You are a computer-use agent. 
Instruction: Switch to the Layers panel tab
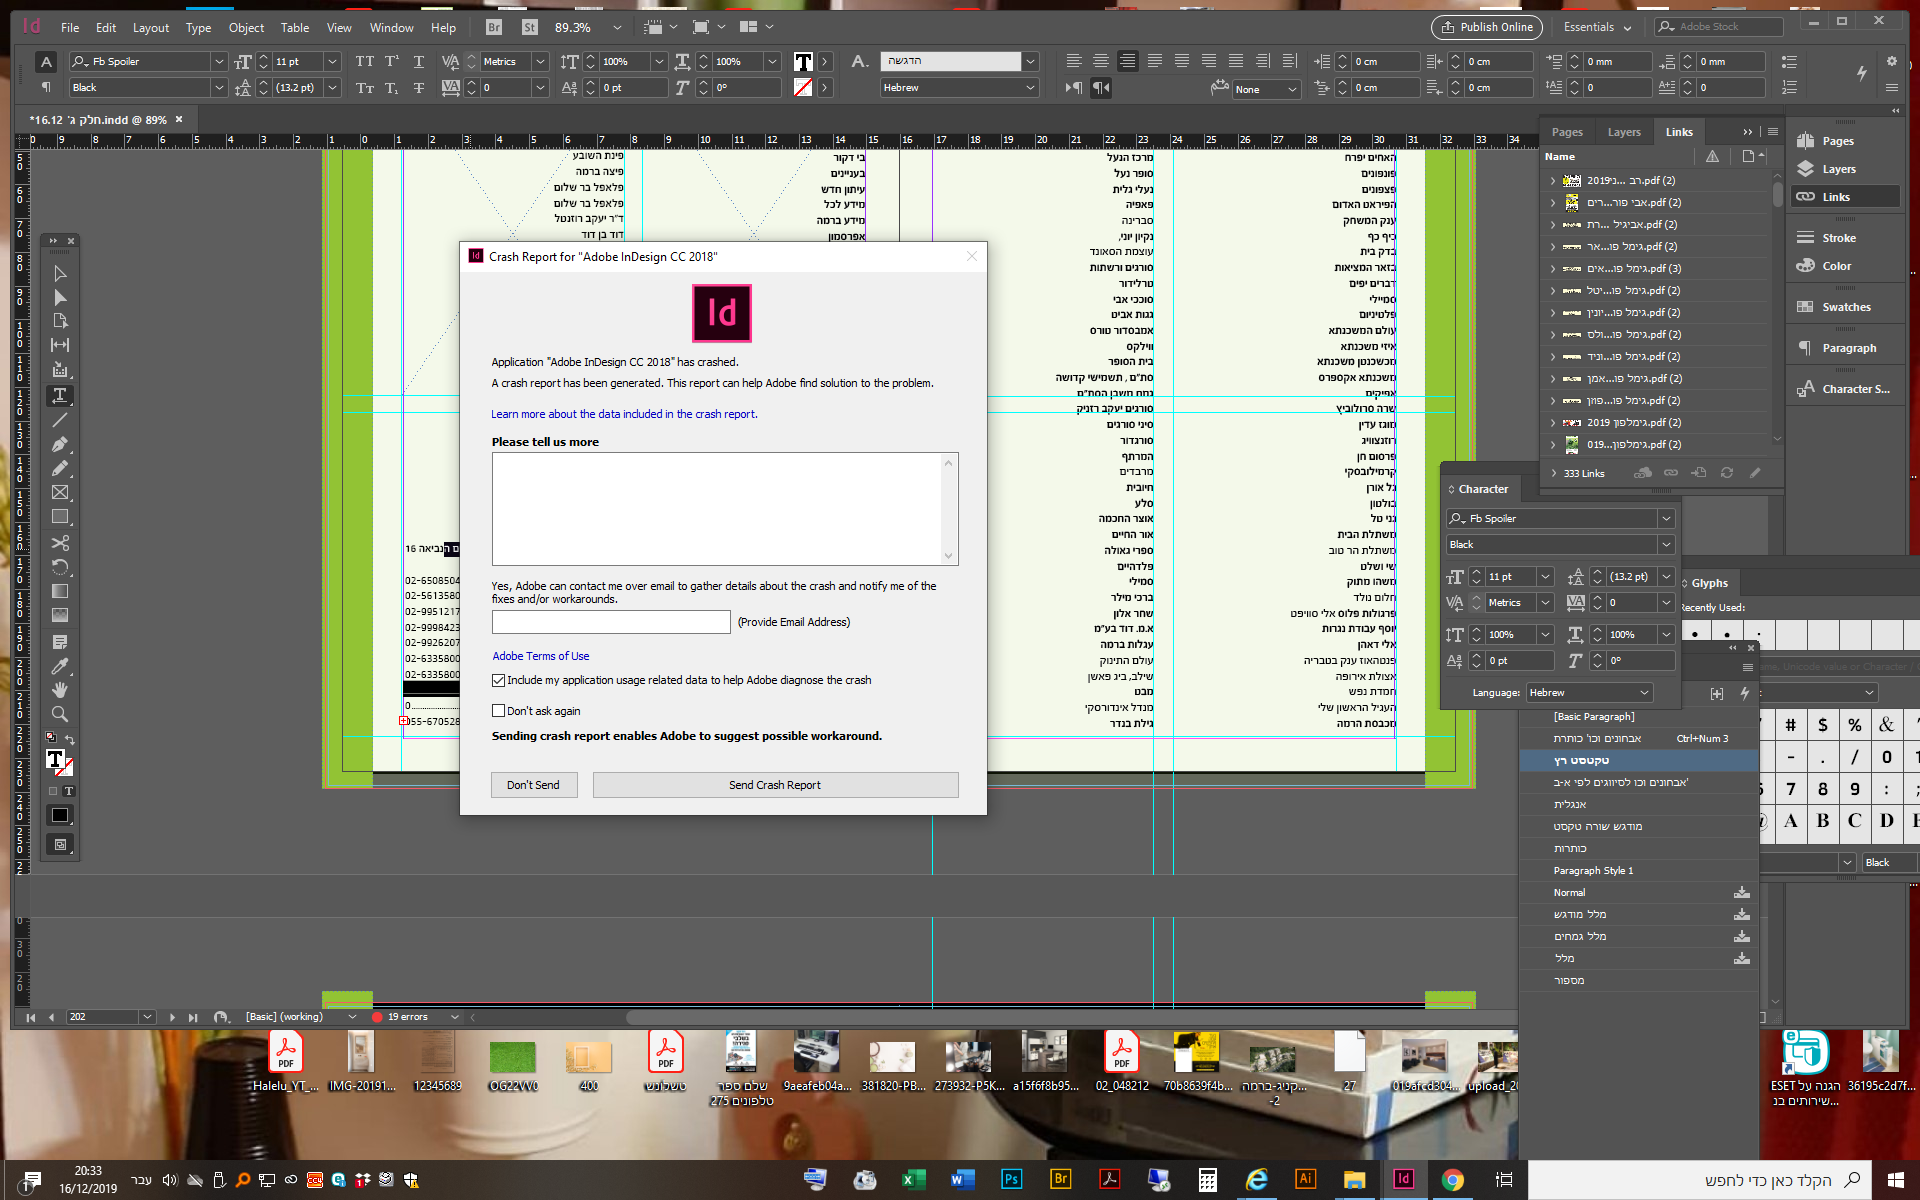pos(1623,132)
